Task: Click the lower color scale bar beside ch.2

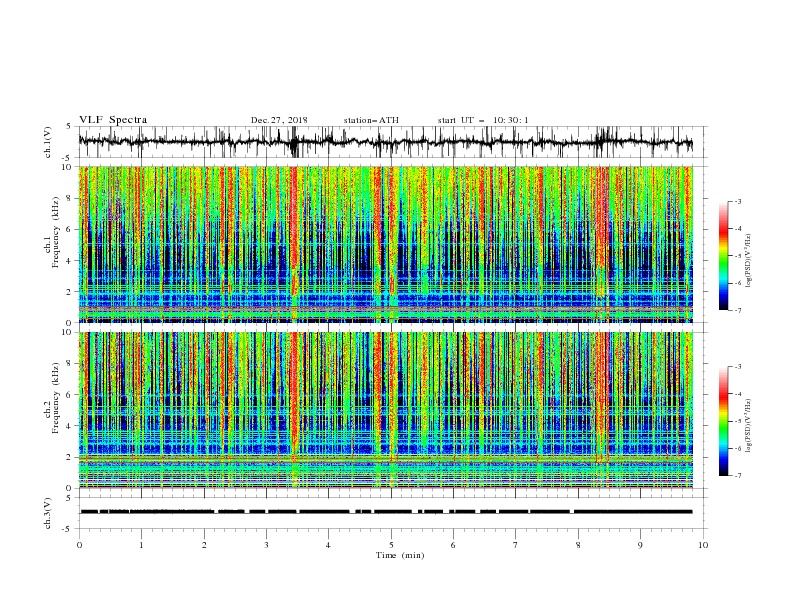Action: point(724,421)
